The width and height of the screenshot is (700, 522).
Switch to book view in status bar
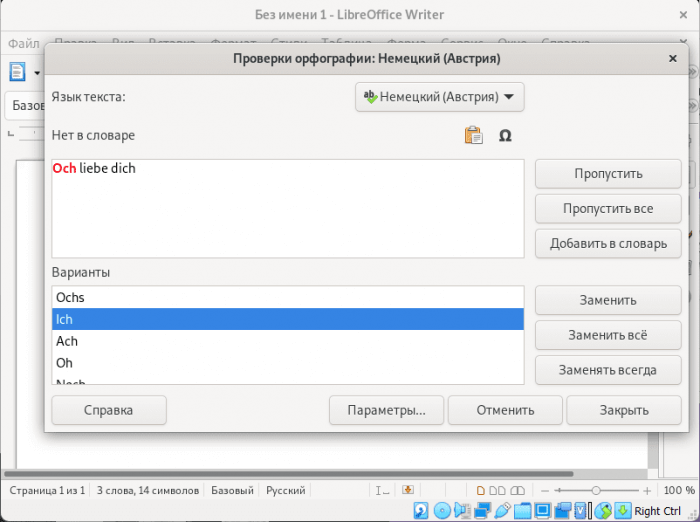tap(517, 491)
